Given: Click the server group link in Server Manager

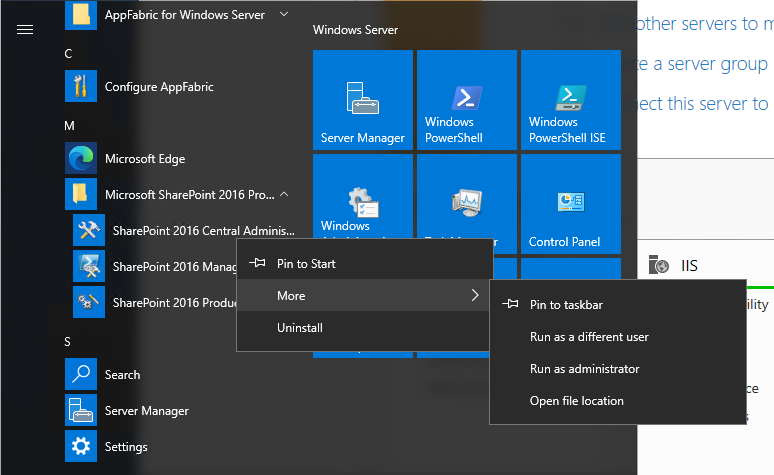Looking at the screenshot, I should click(x=703, y=64).
